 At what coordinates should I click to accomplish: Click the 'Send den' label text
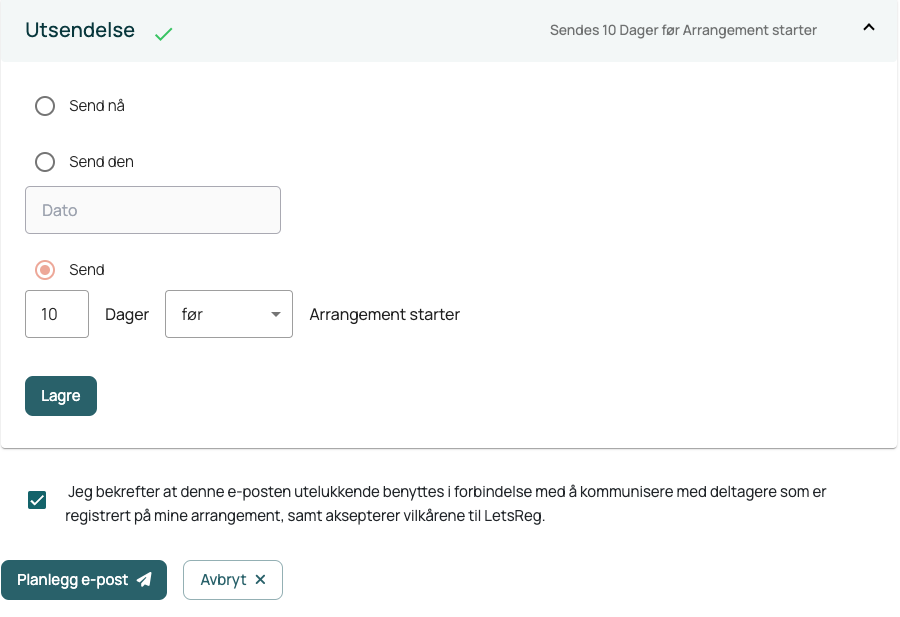click(x=102, y=162)
